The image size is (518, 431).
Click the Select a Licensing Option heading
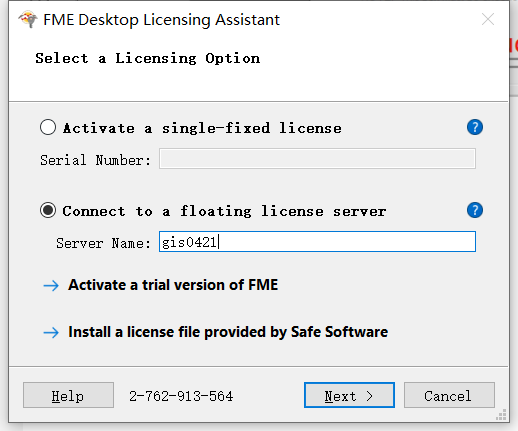pos(148,58)
